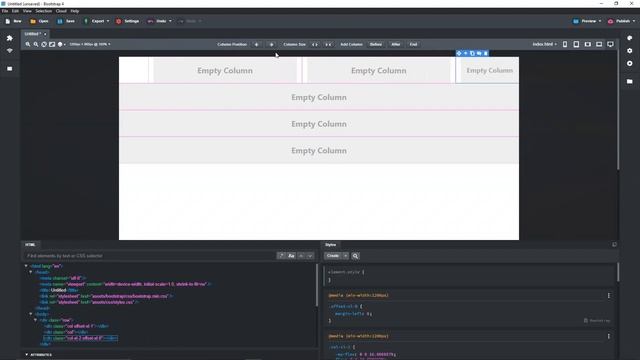Screen dimensions: 640x360
Task: Switch to the extra small phone viewport
Action: click(565, 44)
